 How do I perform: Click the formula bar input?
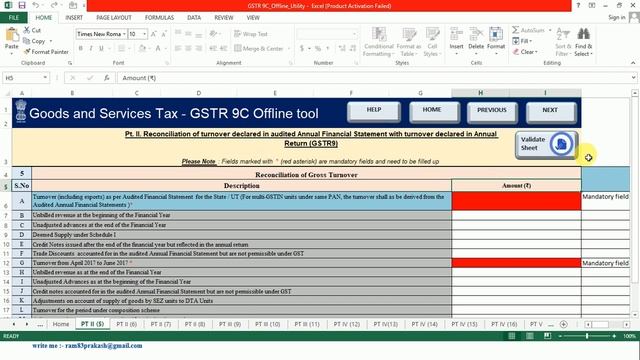[373, 78]
